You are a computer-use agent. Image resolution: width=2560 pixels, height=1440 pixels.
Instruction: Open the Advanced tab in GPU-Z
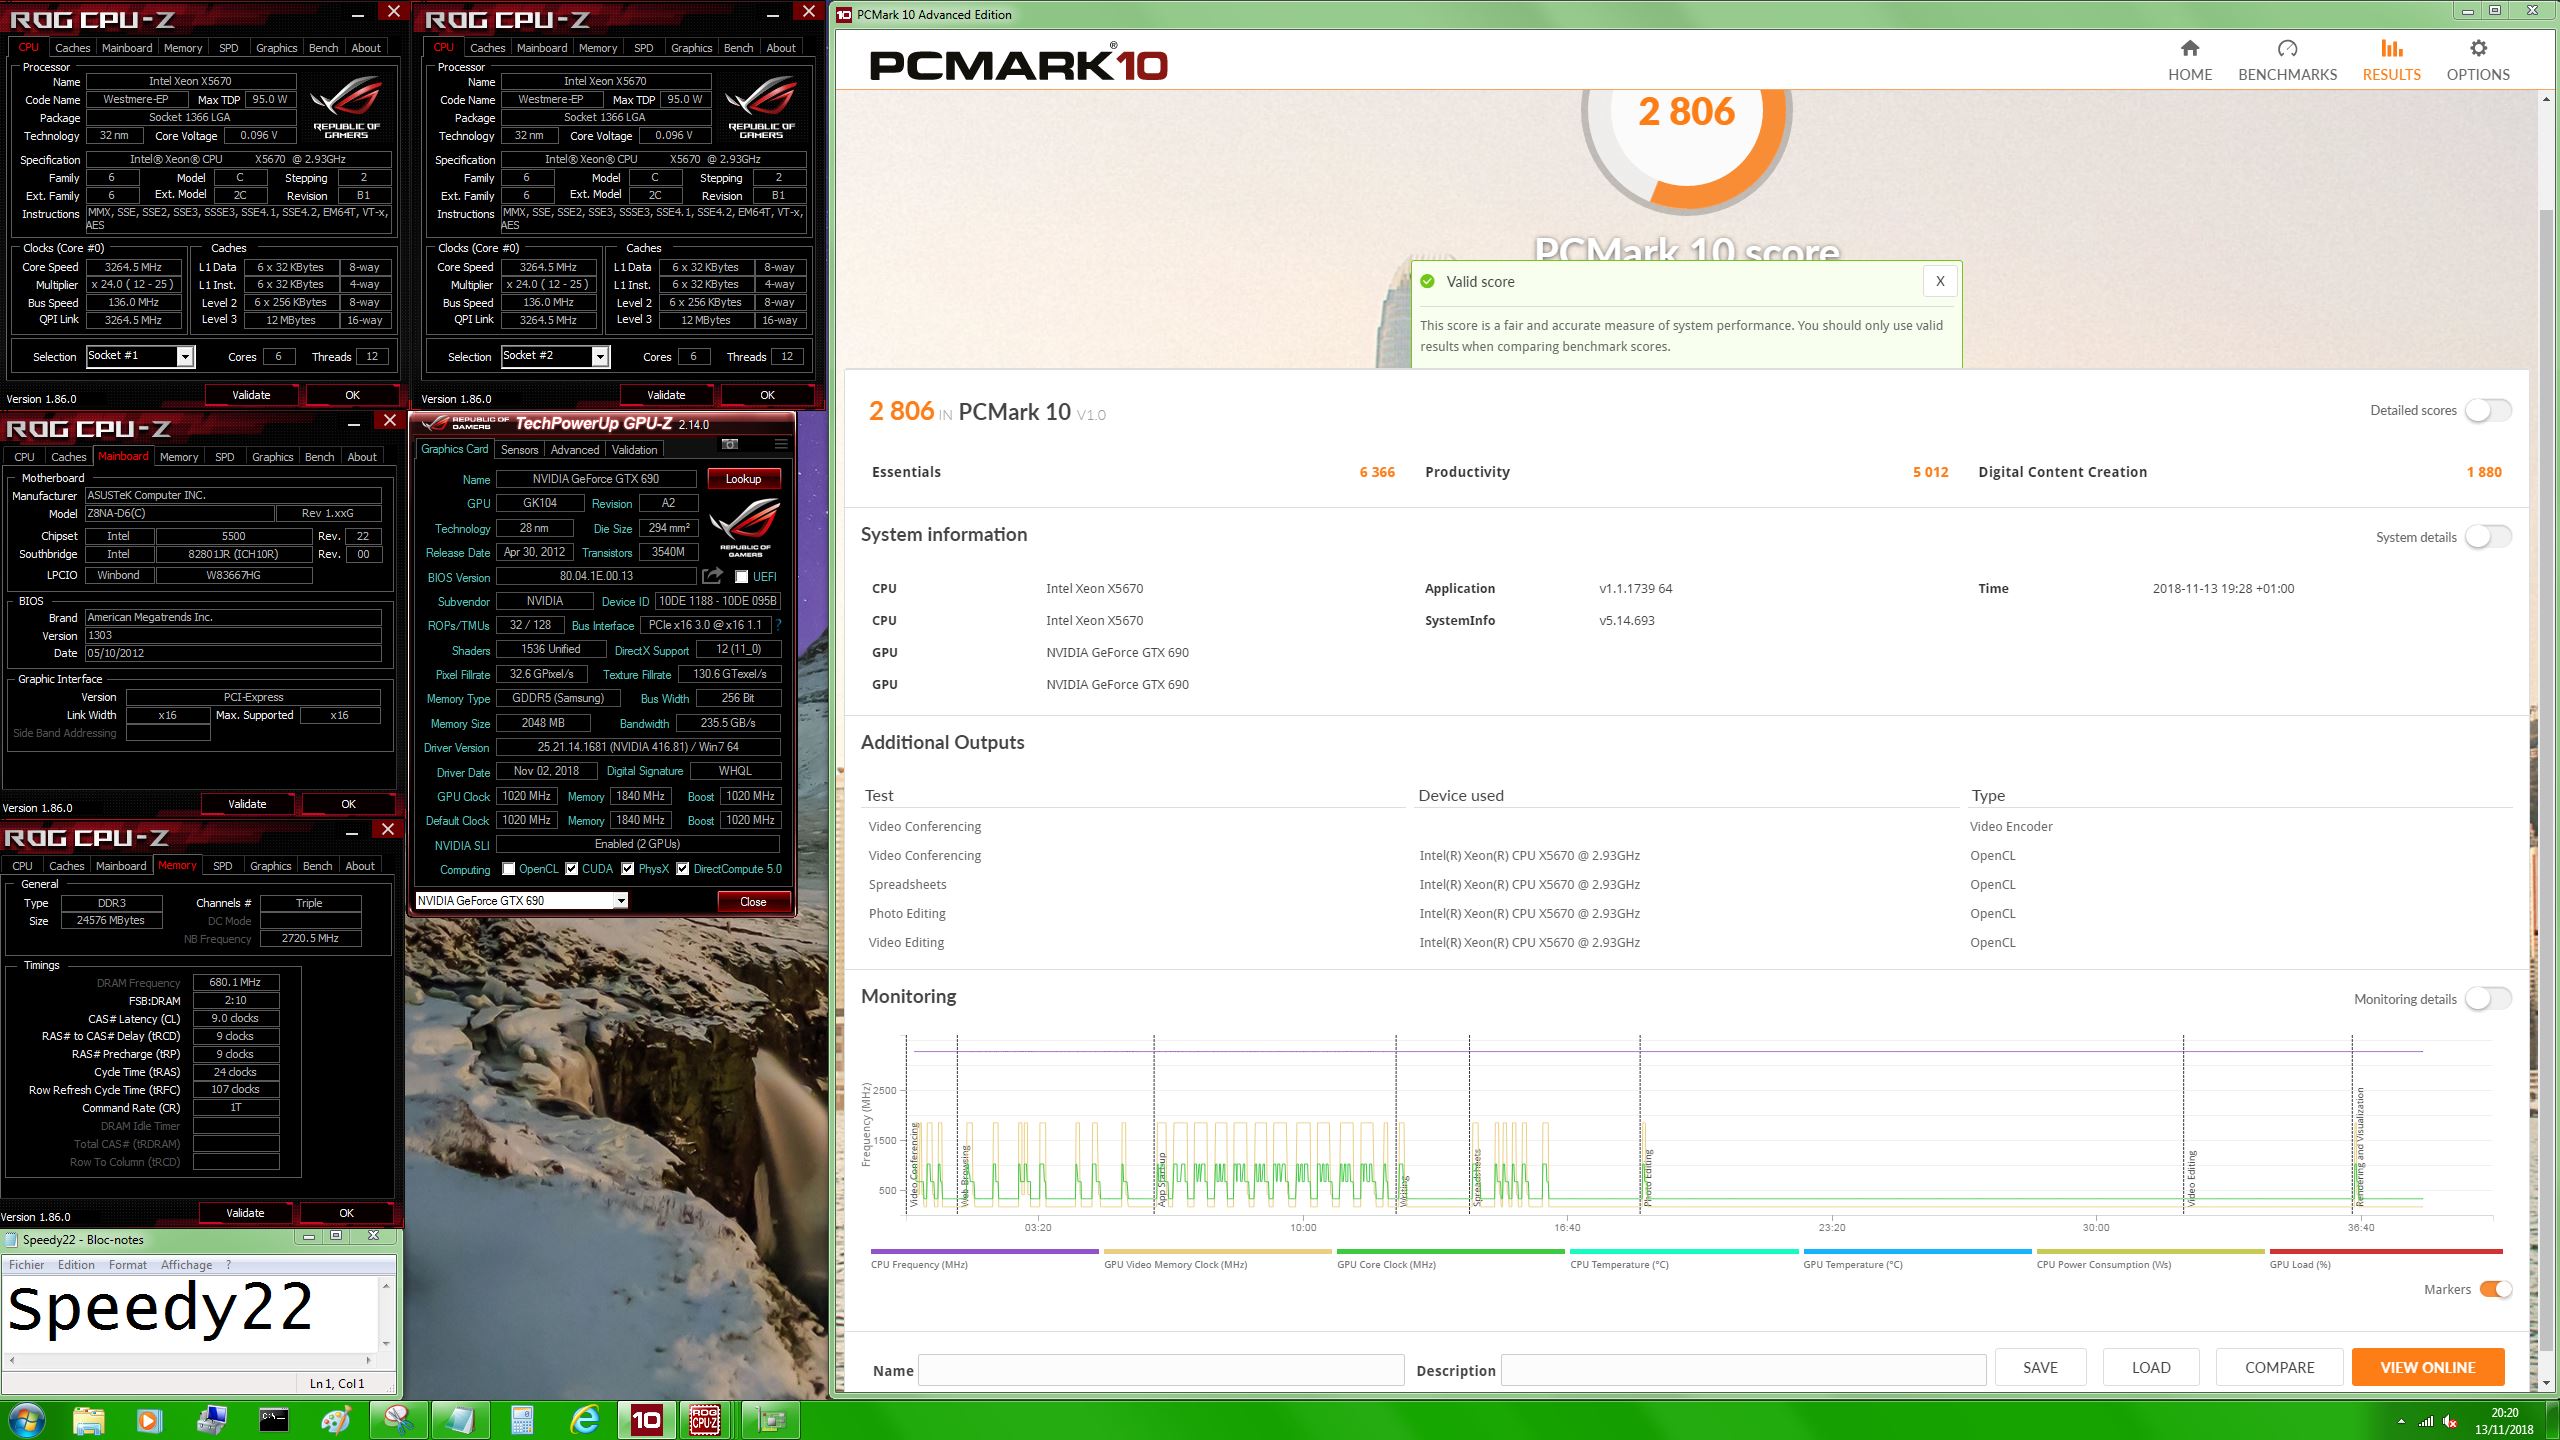tap(575, 450)
